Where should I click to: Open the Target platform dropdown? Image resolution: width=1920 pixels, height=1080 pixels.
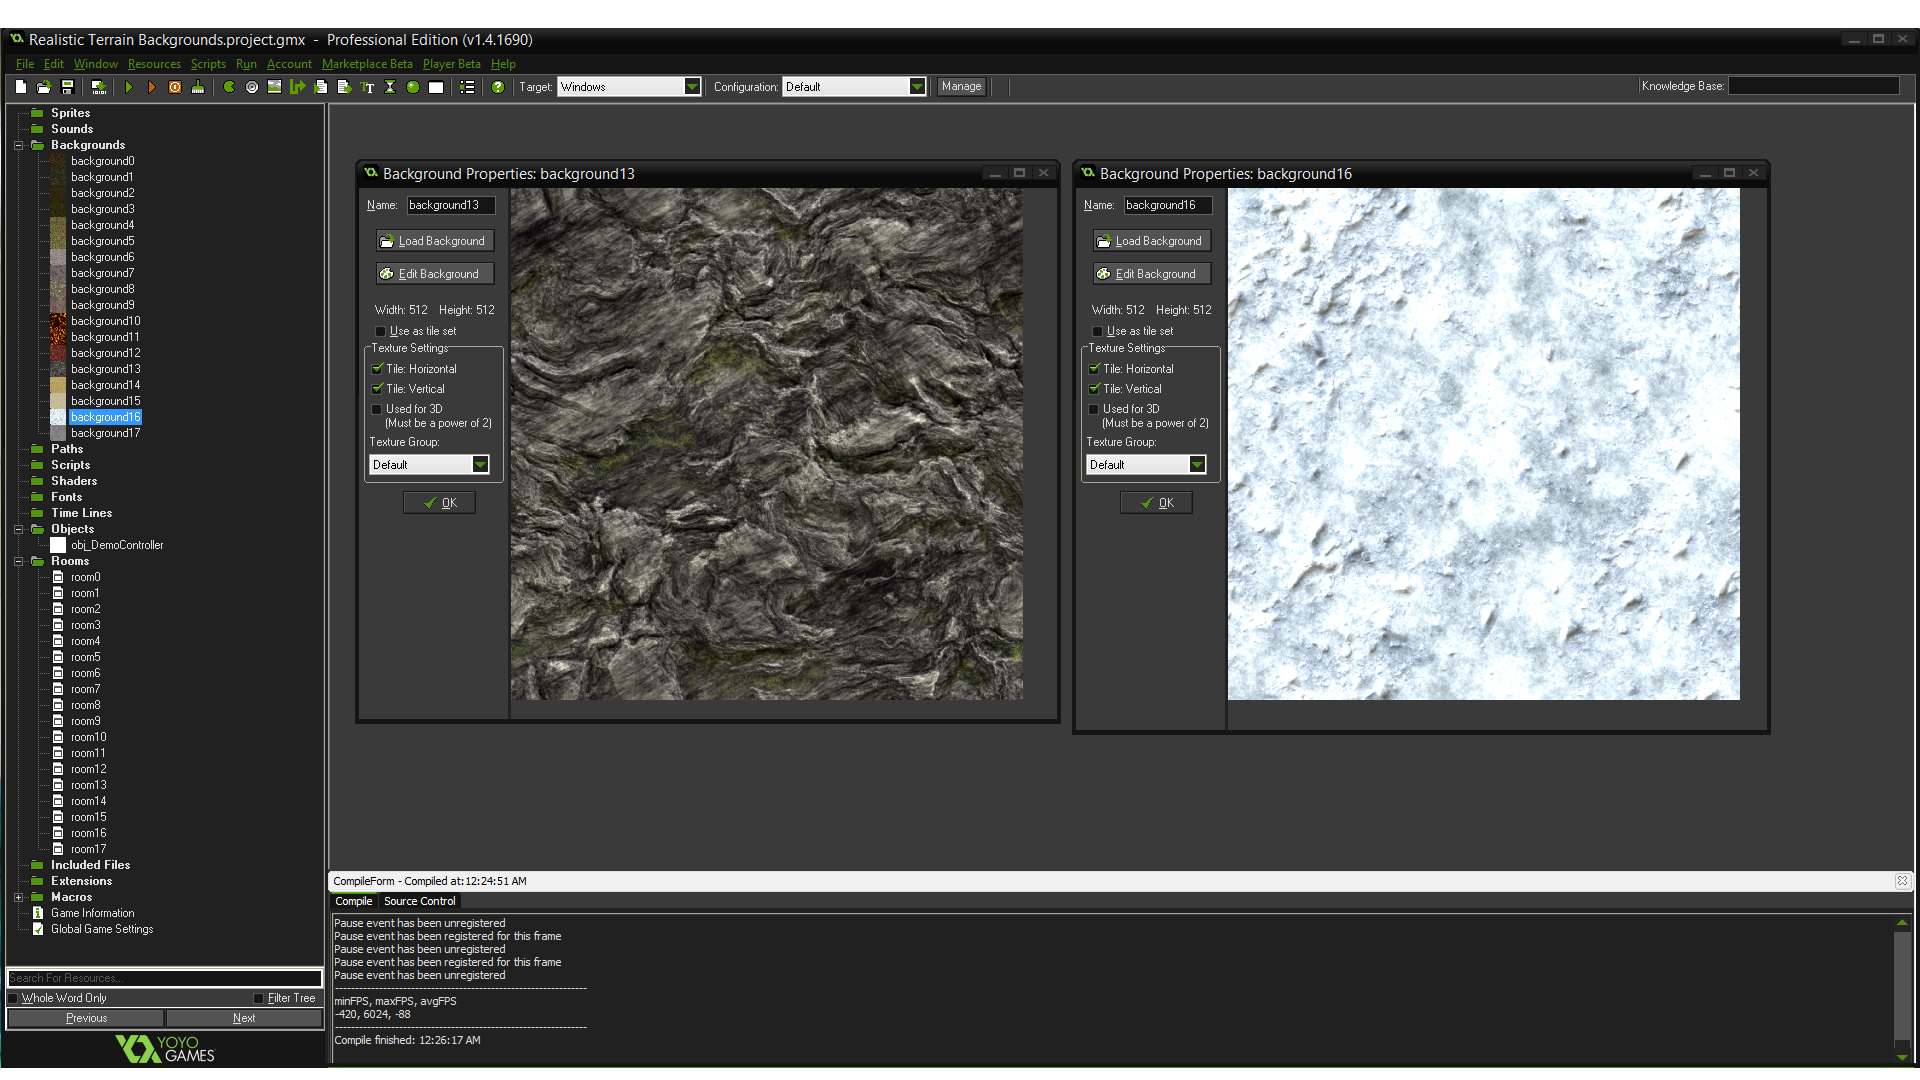point(693,86)
